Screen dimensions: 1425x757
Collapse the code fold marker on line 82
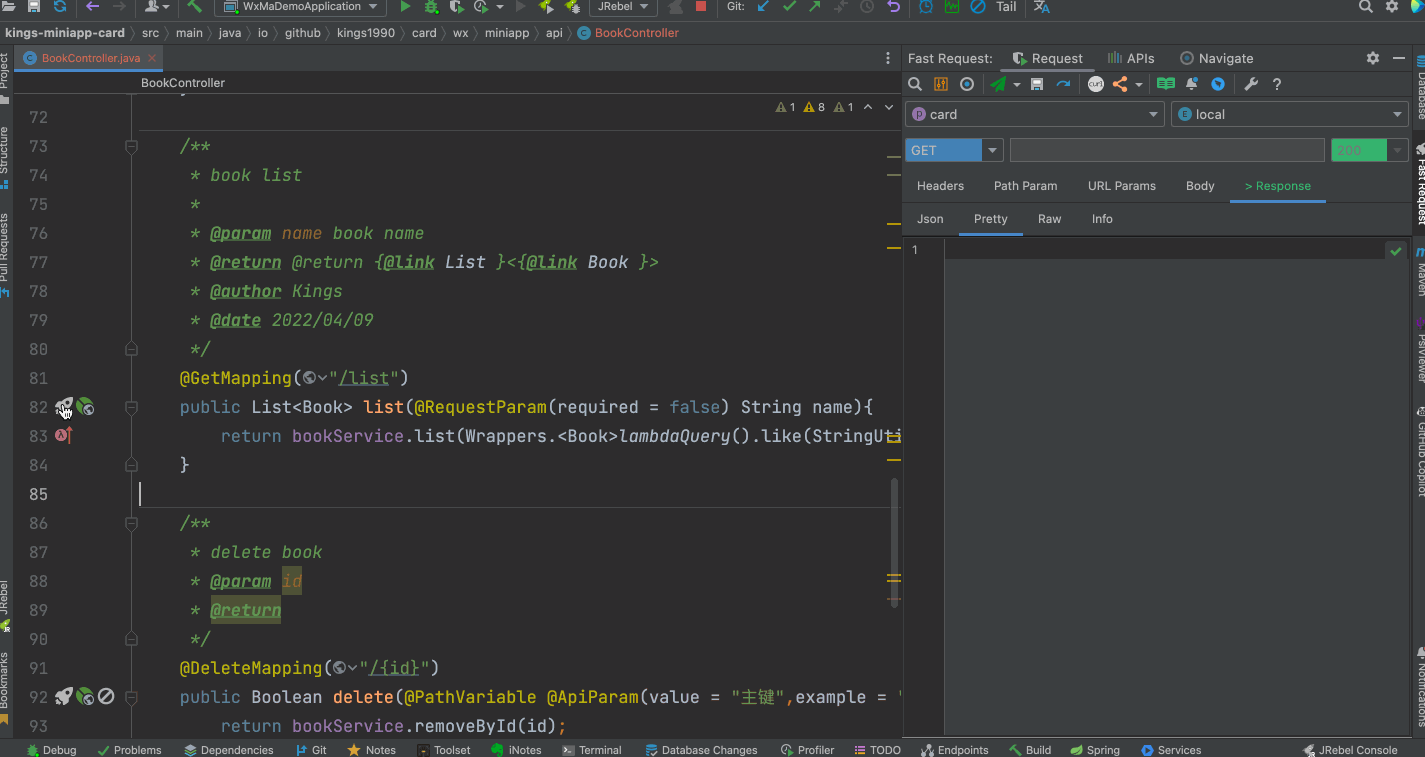(131, 407)
